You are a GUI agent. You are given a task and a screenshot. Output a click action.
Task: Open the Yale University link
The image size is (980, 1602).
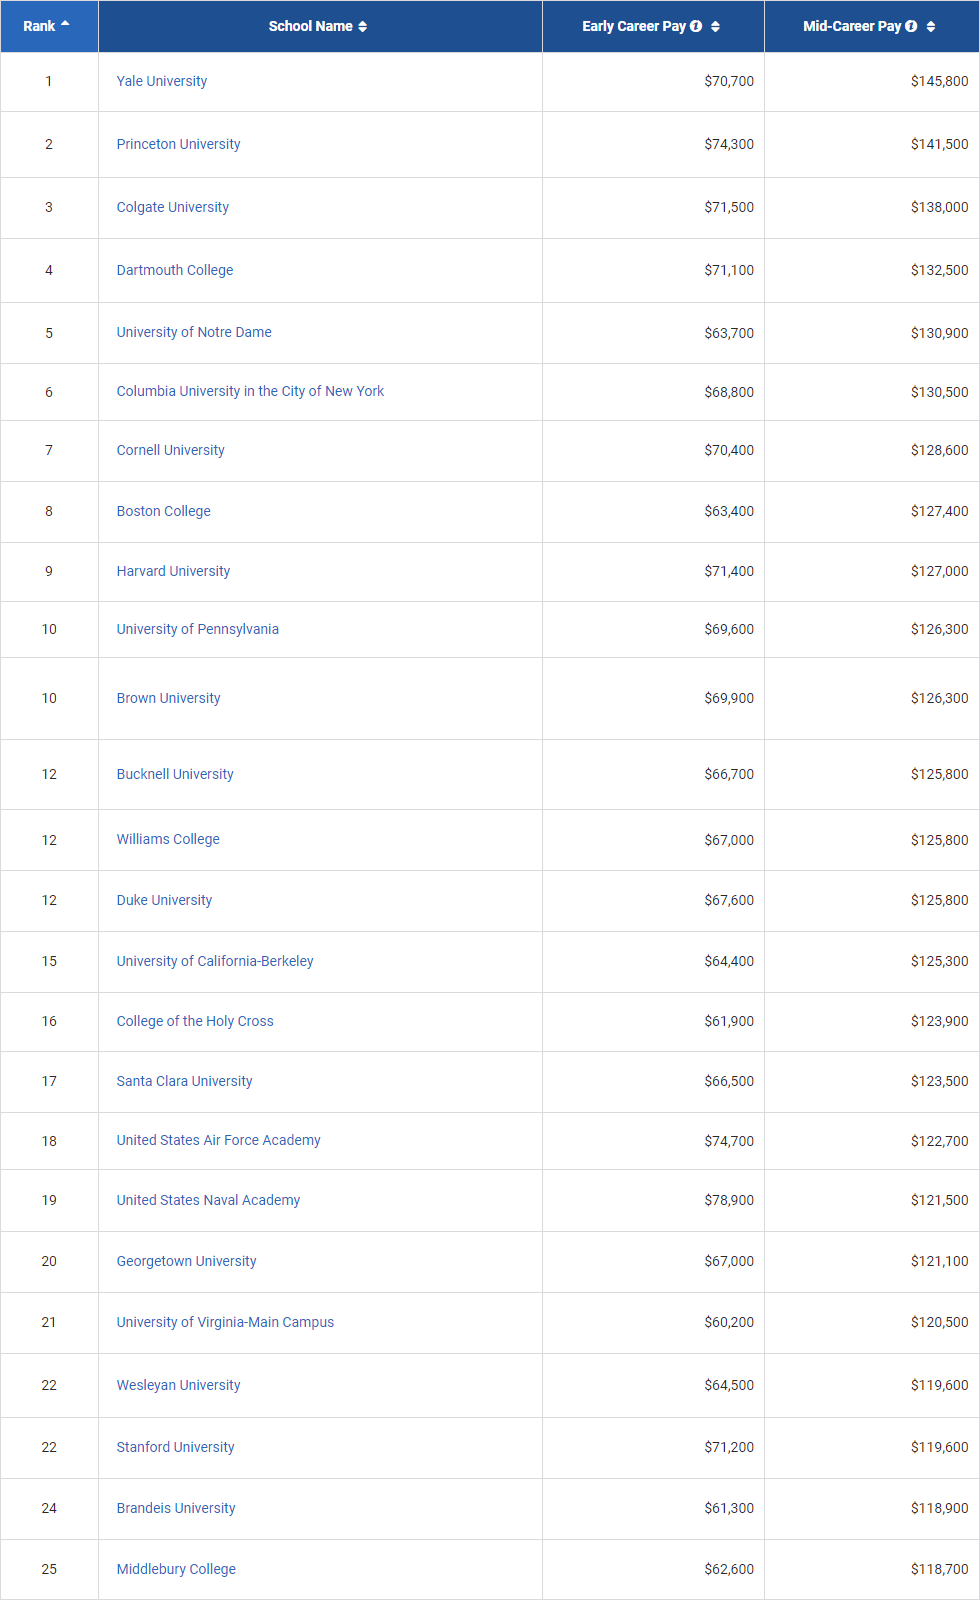(x=162, y=81)
